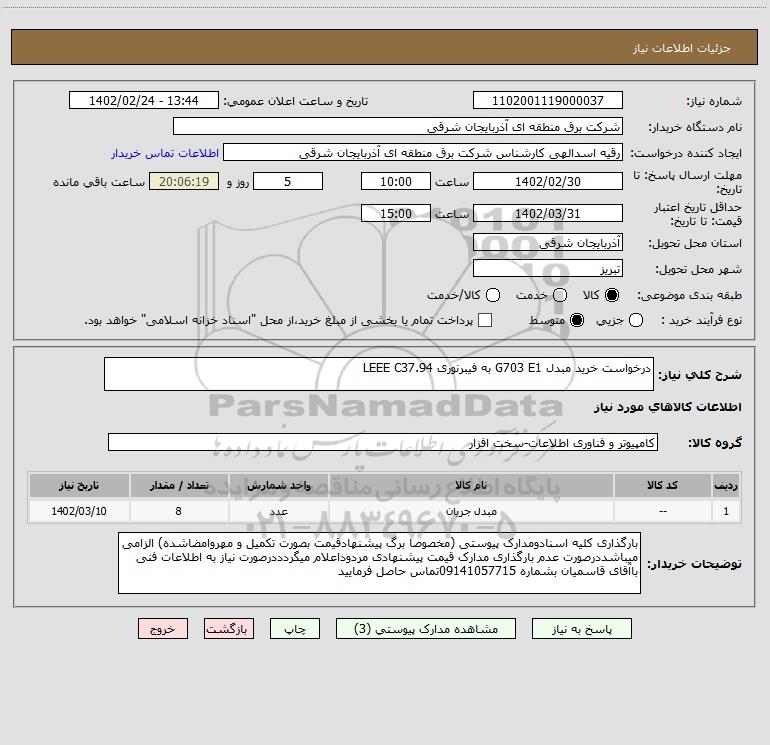Viewport: 770px width, 745px height.
Task: Click the announcement date field 1402/02/24 - 13:44
Action: (144, 101)
